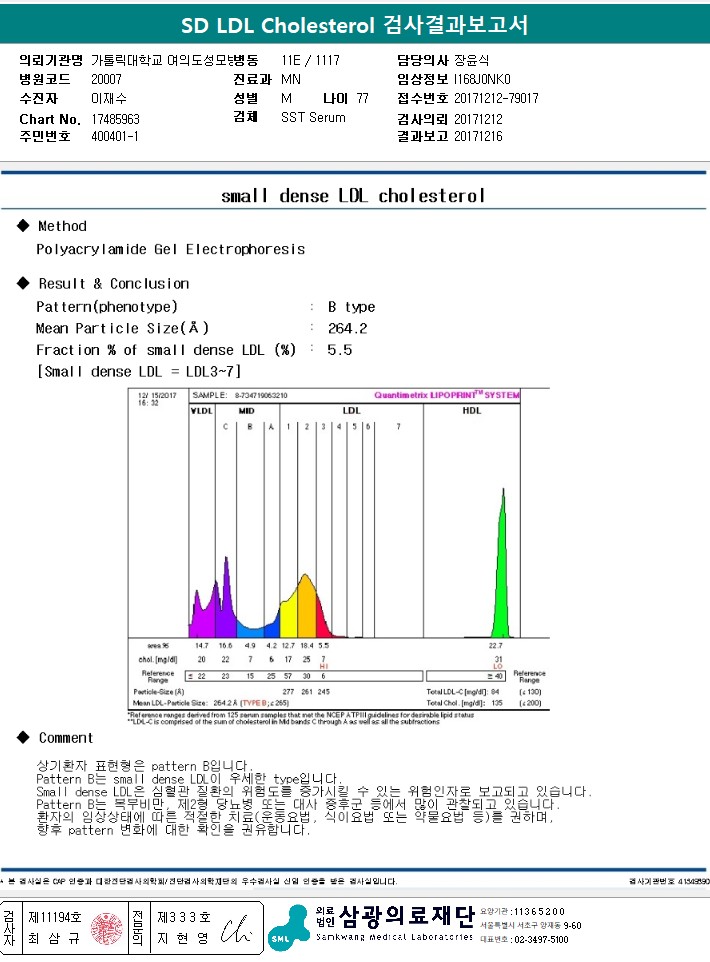Click the report date '20171216'
The image size is (710, 962).
(x=478, y=136)
